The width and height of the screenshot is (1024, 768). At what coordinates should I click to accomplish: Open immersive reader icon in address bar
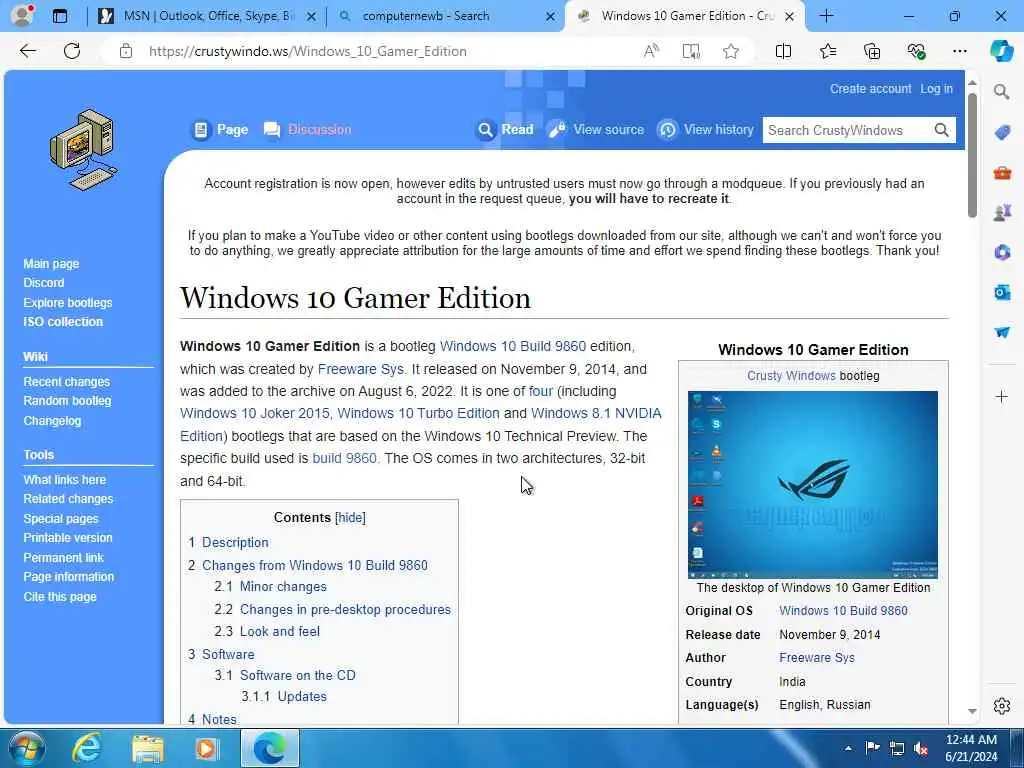(691, 51)
